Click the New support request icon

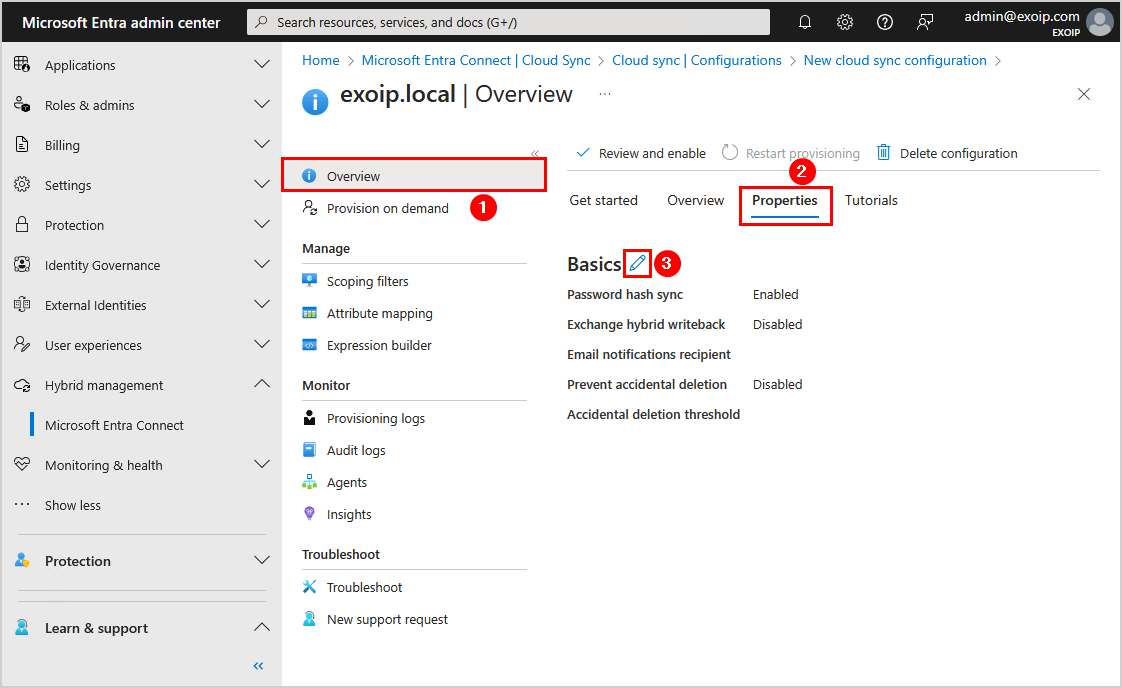(309, 619)
